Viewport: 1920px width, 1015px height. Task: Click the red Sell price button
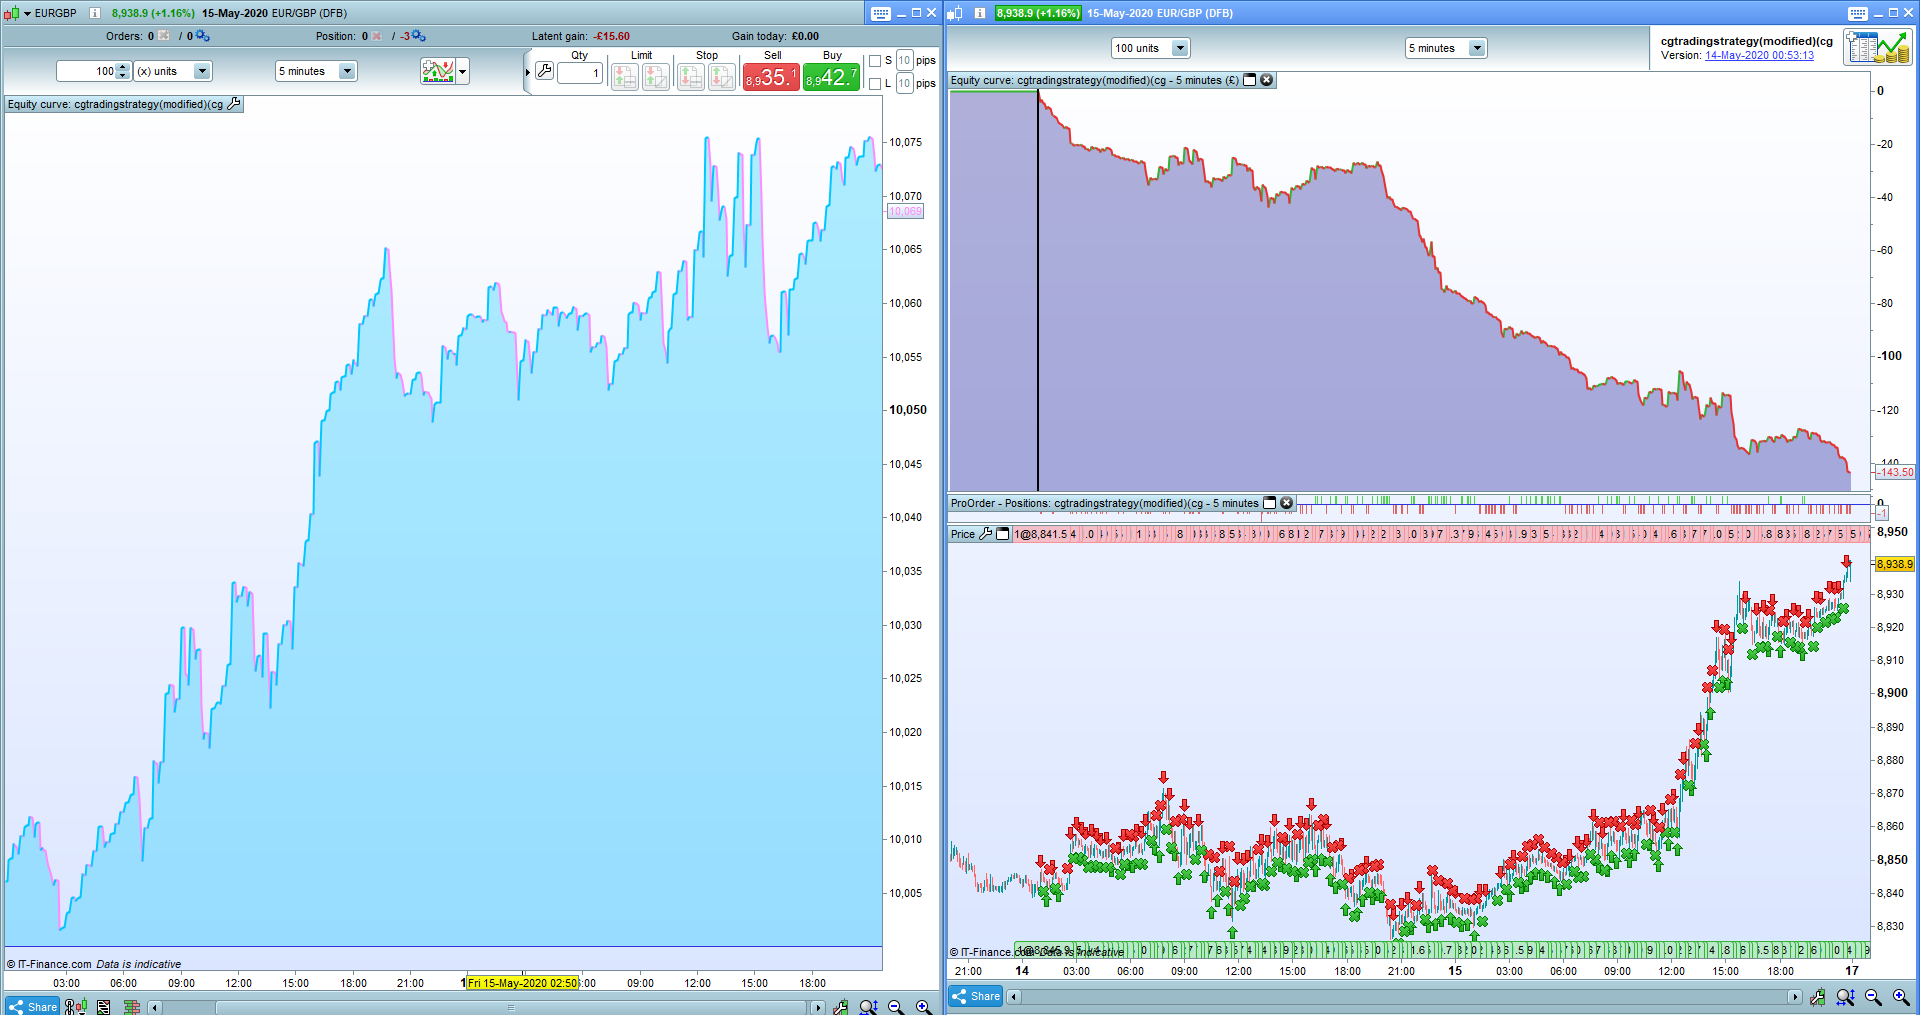click(x=771, y=77)
